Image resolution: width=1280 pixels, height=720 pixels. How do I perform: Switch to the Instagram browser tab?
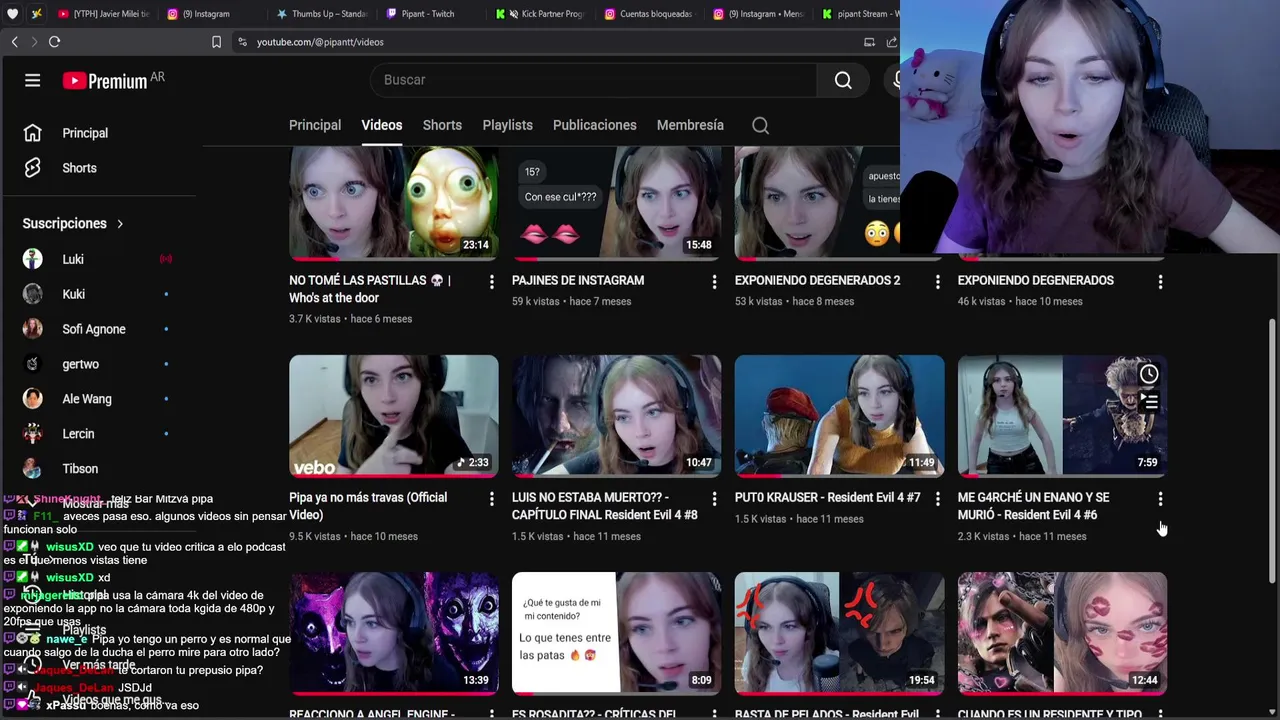tap(205, 14)
